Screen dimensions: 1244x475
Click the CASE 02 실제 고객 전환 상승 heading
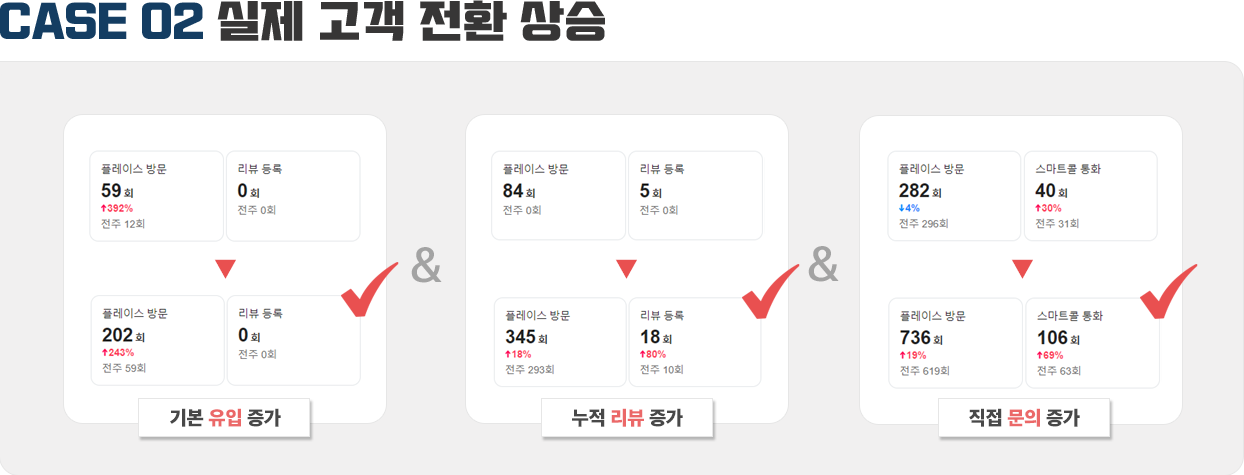(x=303, y=23)
